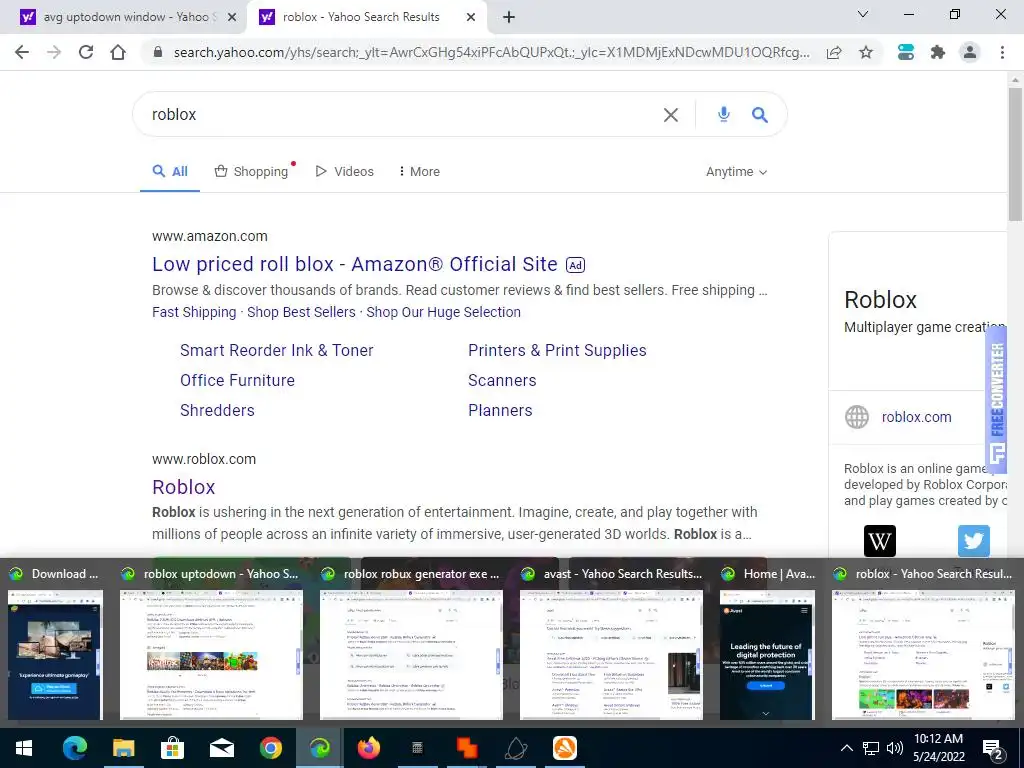Open a new browser tab
This screenshot has height=768, width=1024.
509,17
